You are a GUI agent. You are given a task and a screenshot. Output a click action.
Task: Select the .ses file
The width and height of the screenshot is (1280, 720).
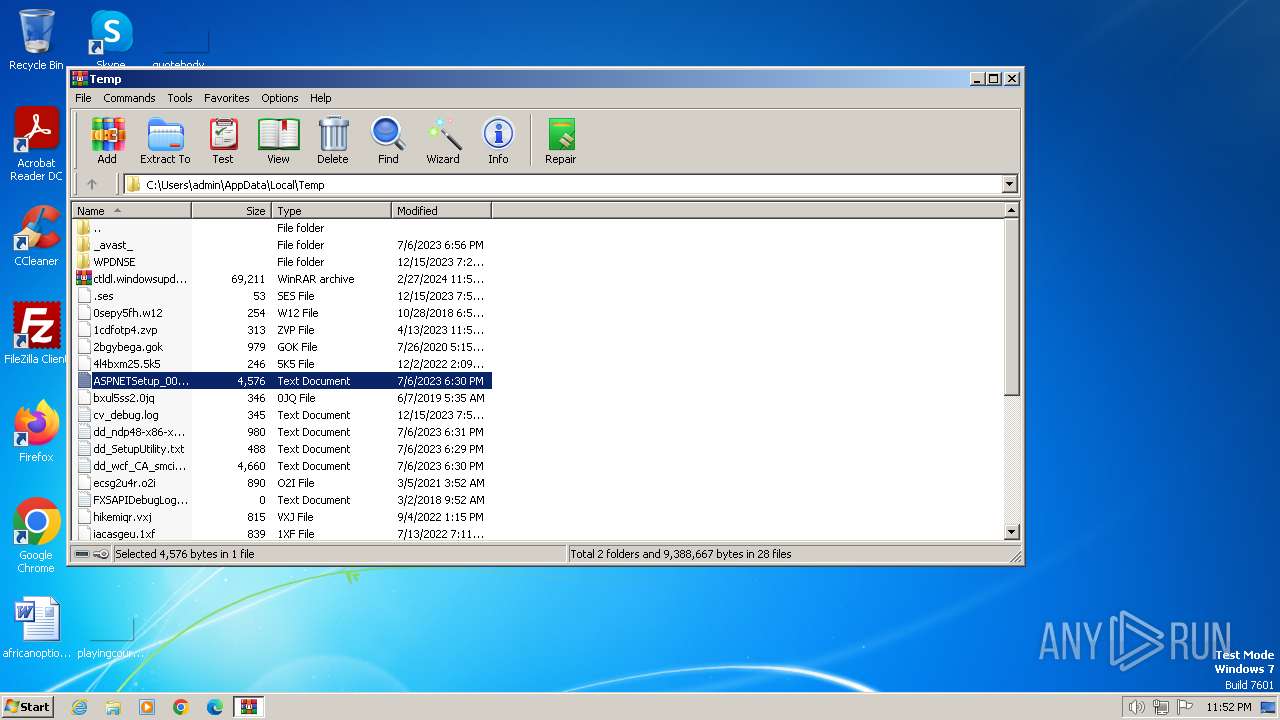(x=282, y=296)
